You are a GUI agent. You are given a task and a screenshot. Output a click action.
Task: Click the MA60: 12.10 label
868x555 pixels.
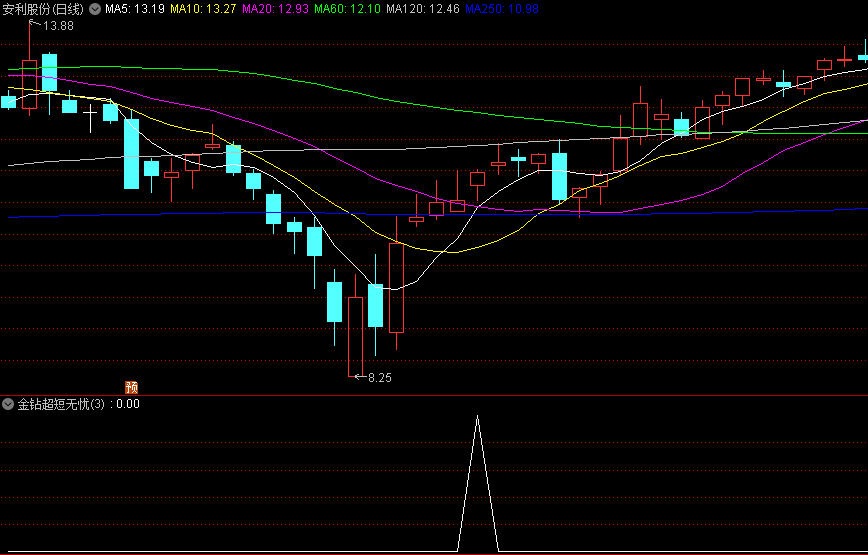click(348, 9)
